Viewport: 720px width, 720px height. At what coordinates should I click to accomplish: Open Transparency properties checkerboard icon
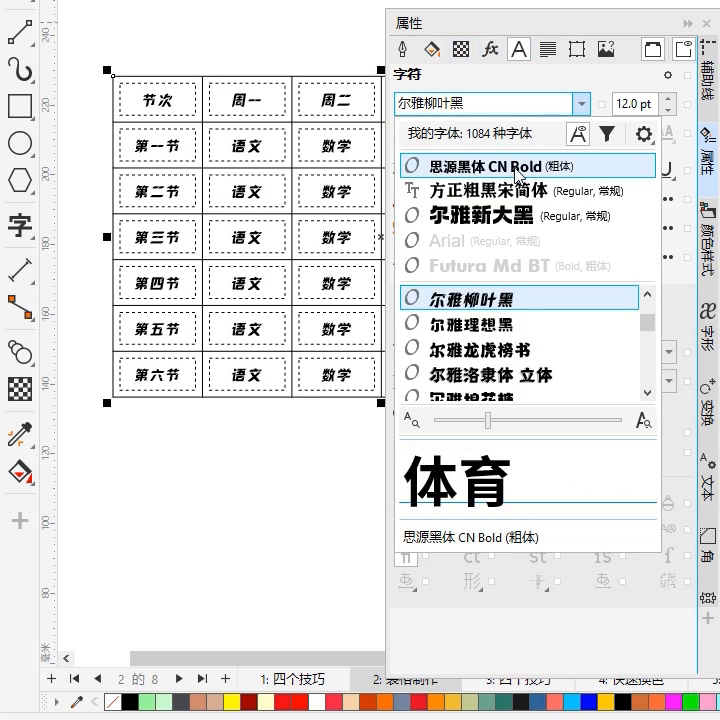(461, 49)
